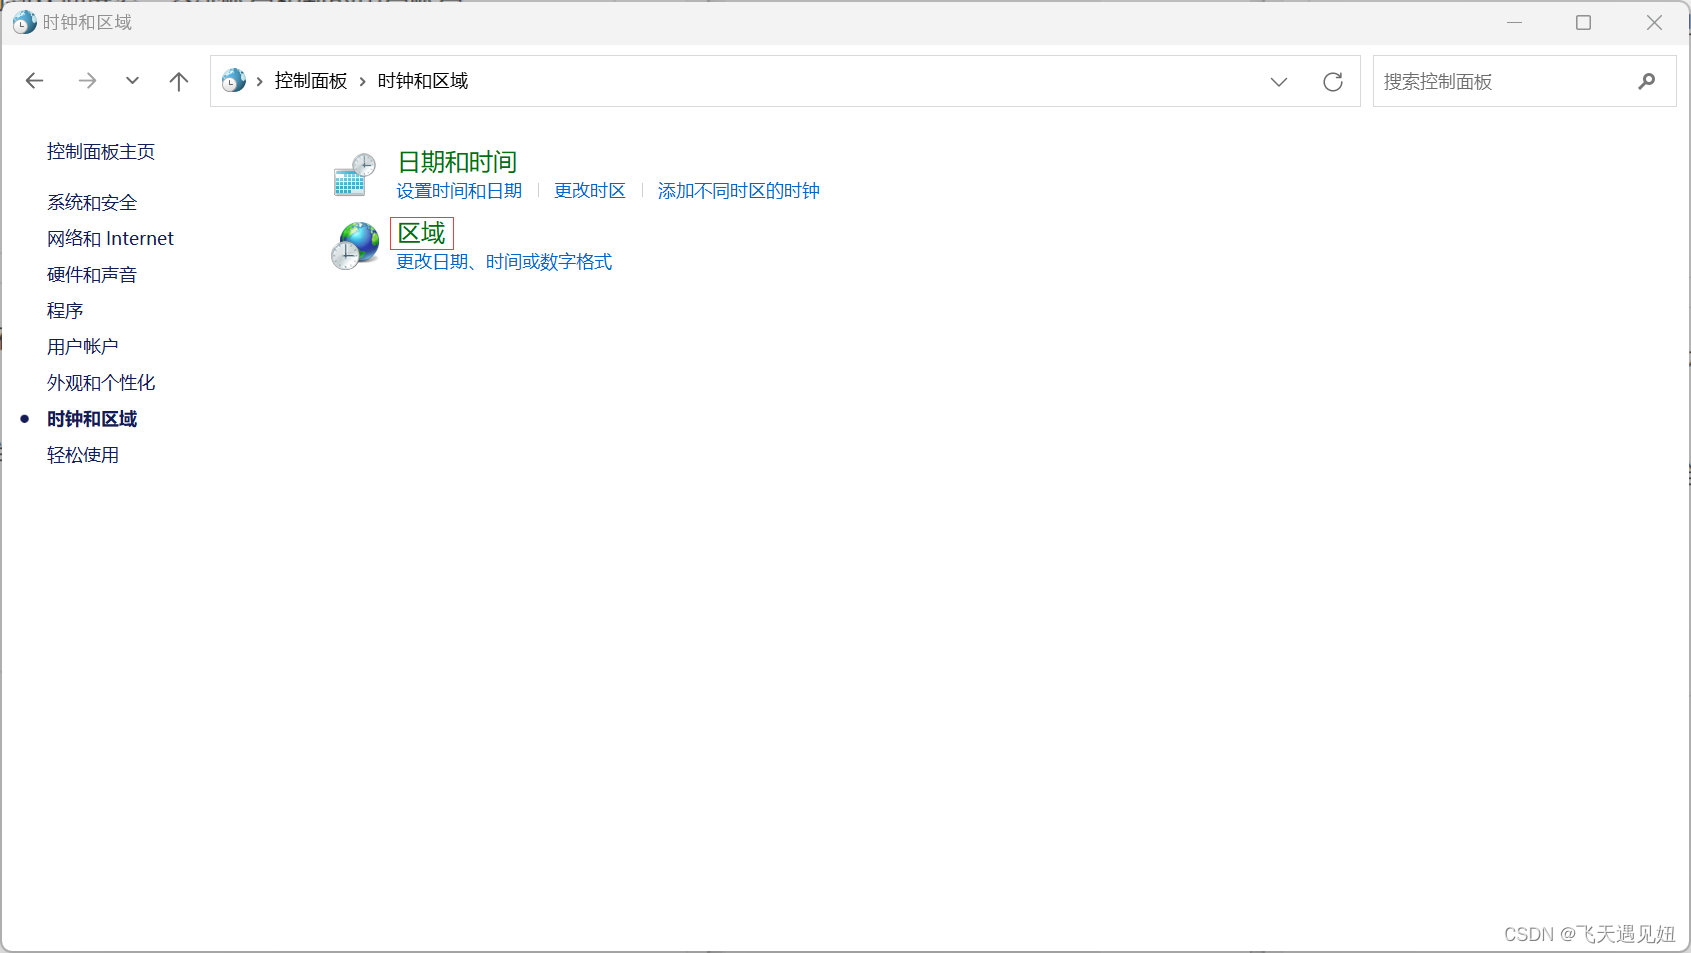Viewport: 1691px width, 953px height.
Task: Click the title bar window icon
Action: point(24,22)
